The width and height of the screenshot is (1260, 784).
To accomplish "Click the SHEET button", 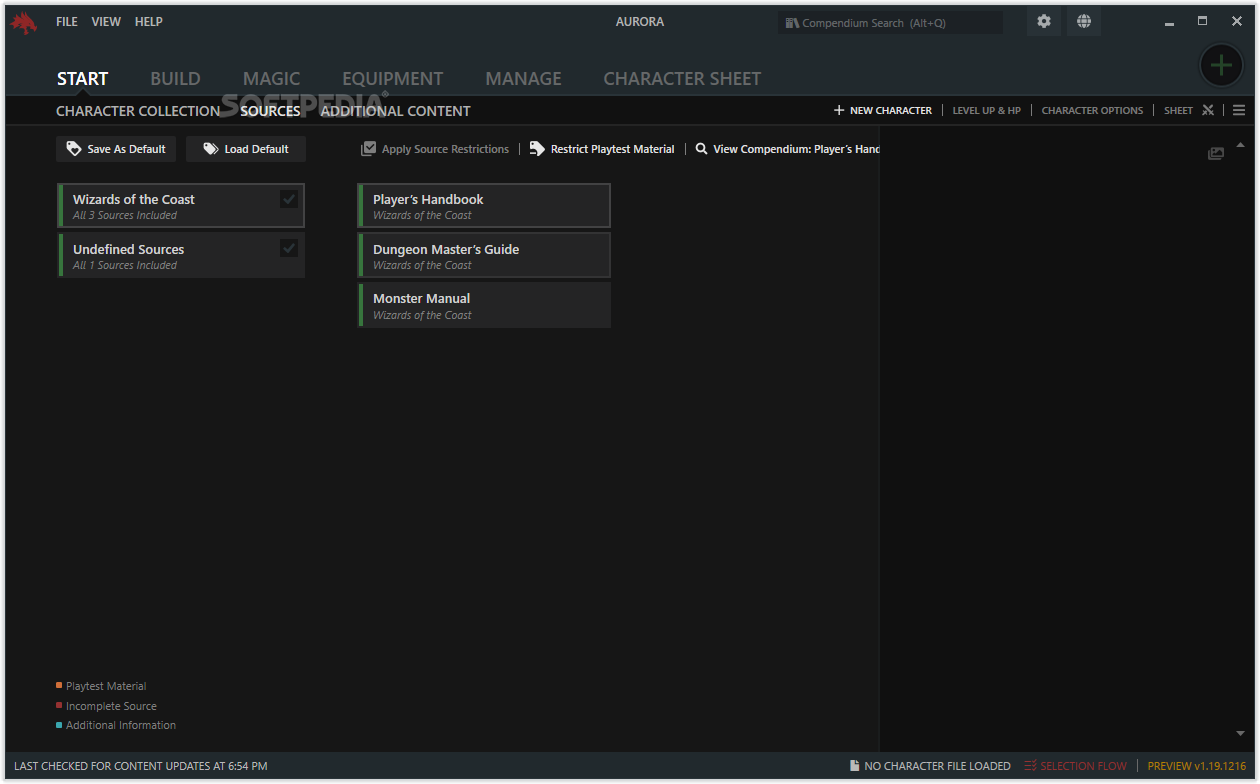I will coord(1178,110).
